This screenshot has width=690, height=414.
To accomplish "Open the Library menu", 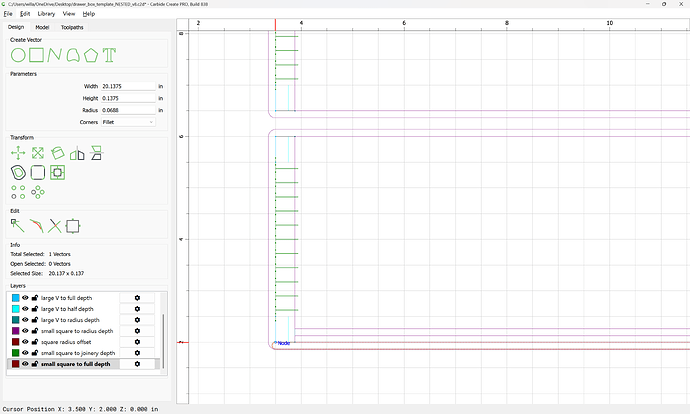I will [x=46, y=14].
